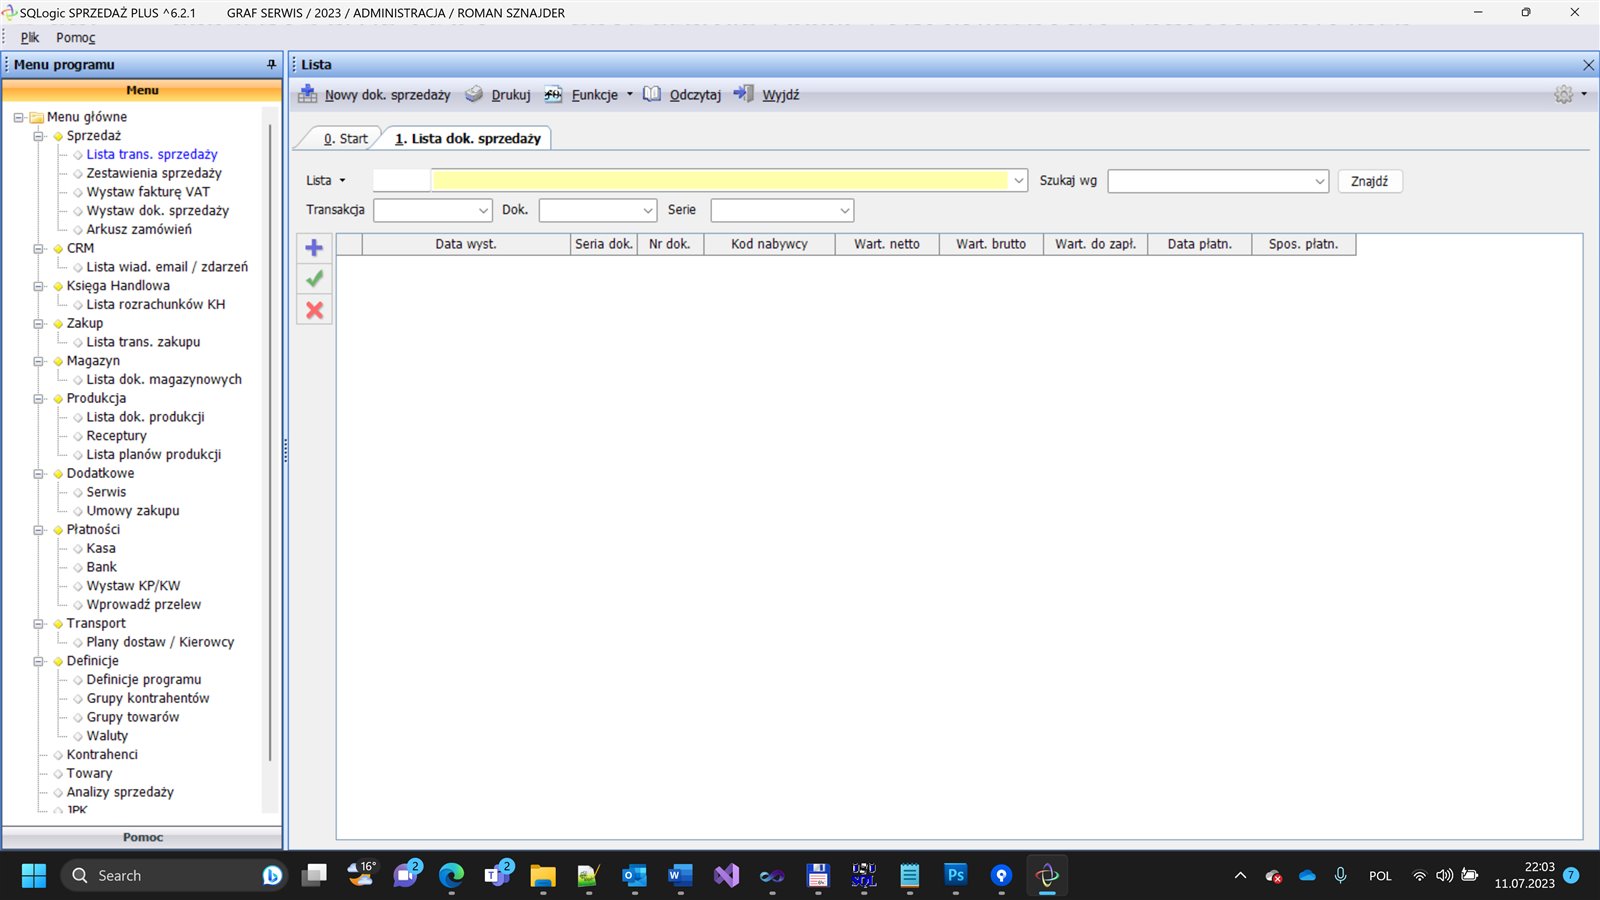Click Nowy dok. sprzedaży toolbar icon
Screen dimensions: 1600x900
[x=308, y=94]
